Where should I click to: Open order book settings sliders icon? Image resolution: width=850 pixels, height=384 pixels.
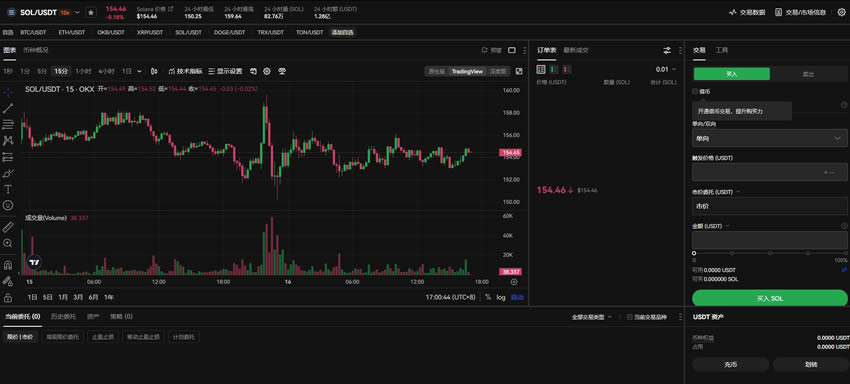pyautogui.click(x=667, y=50)
